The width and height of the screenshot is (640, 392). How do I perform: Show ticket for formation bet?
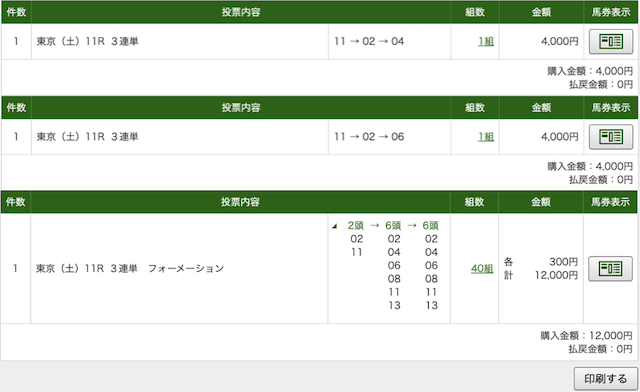610,268
